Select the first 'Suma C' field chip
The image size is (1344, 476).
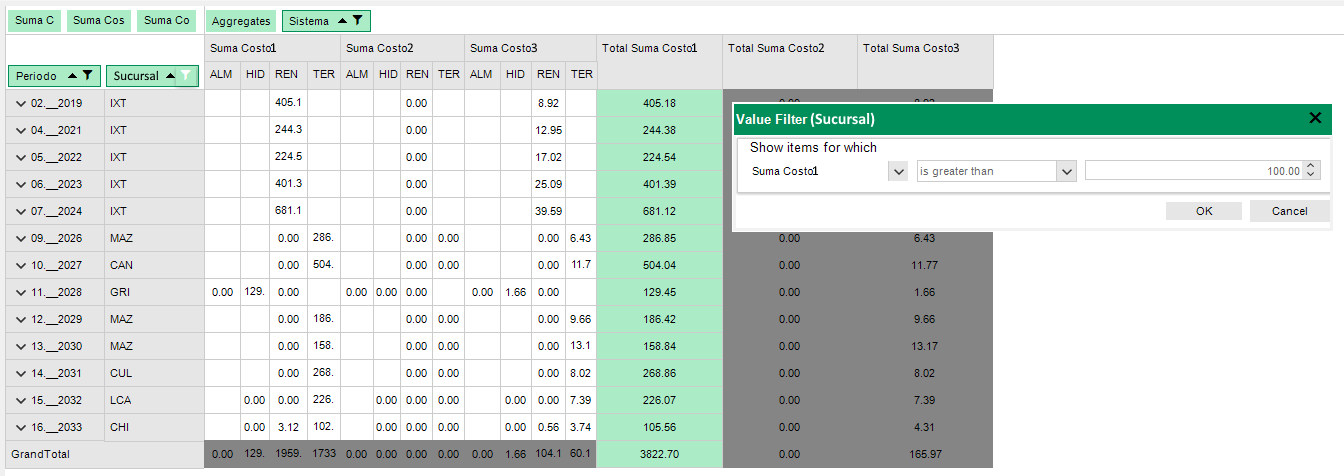[35, 20]
